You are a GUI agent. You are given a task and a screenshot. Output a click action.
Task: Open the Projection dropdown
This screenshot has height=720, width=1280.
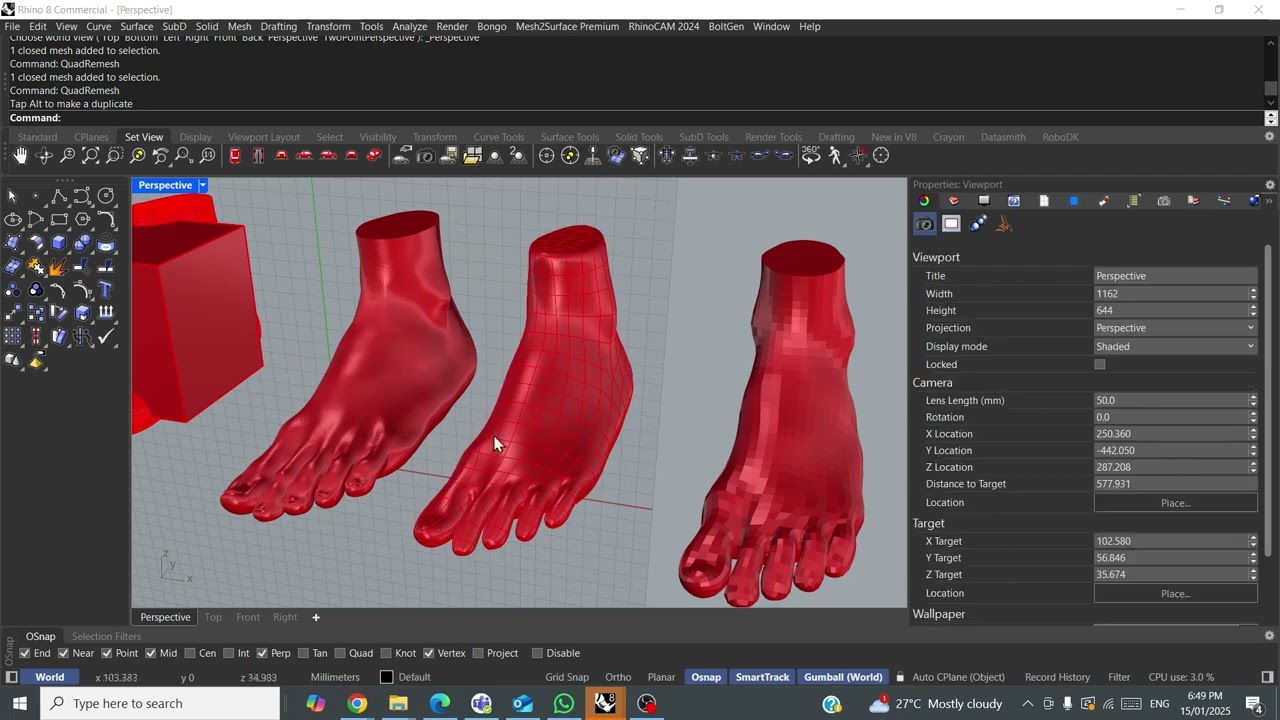[x=1176, y=328]
